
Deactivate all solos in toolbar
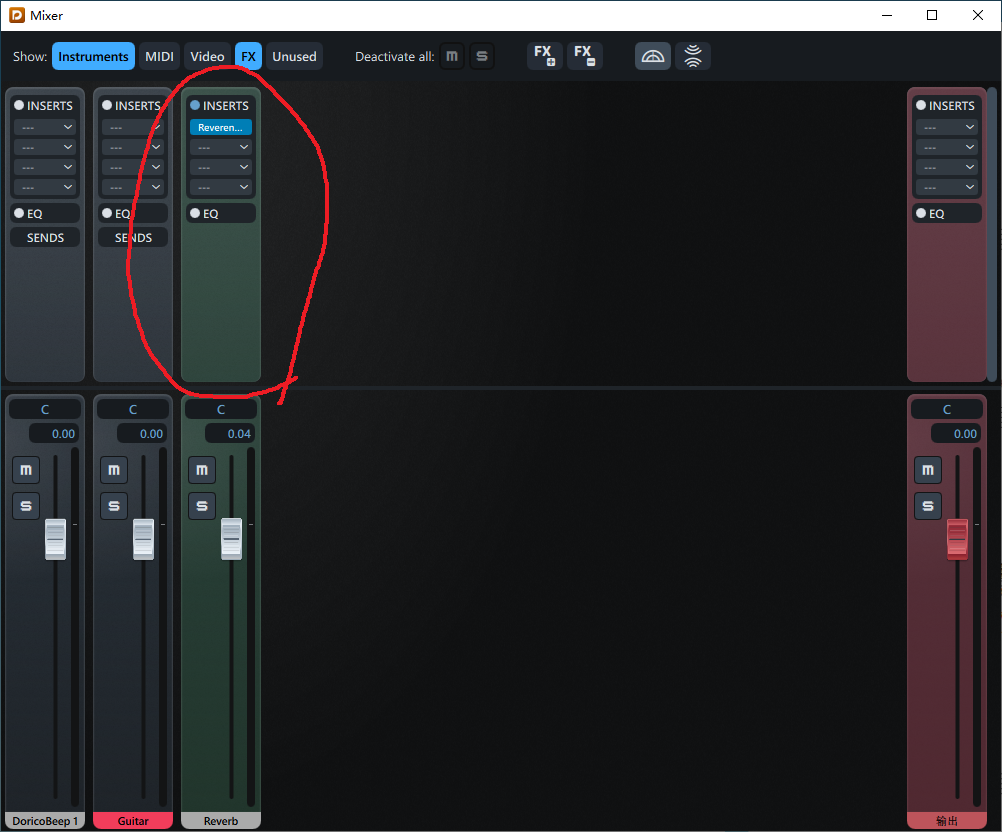click(482, 56)
